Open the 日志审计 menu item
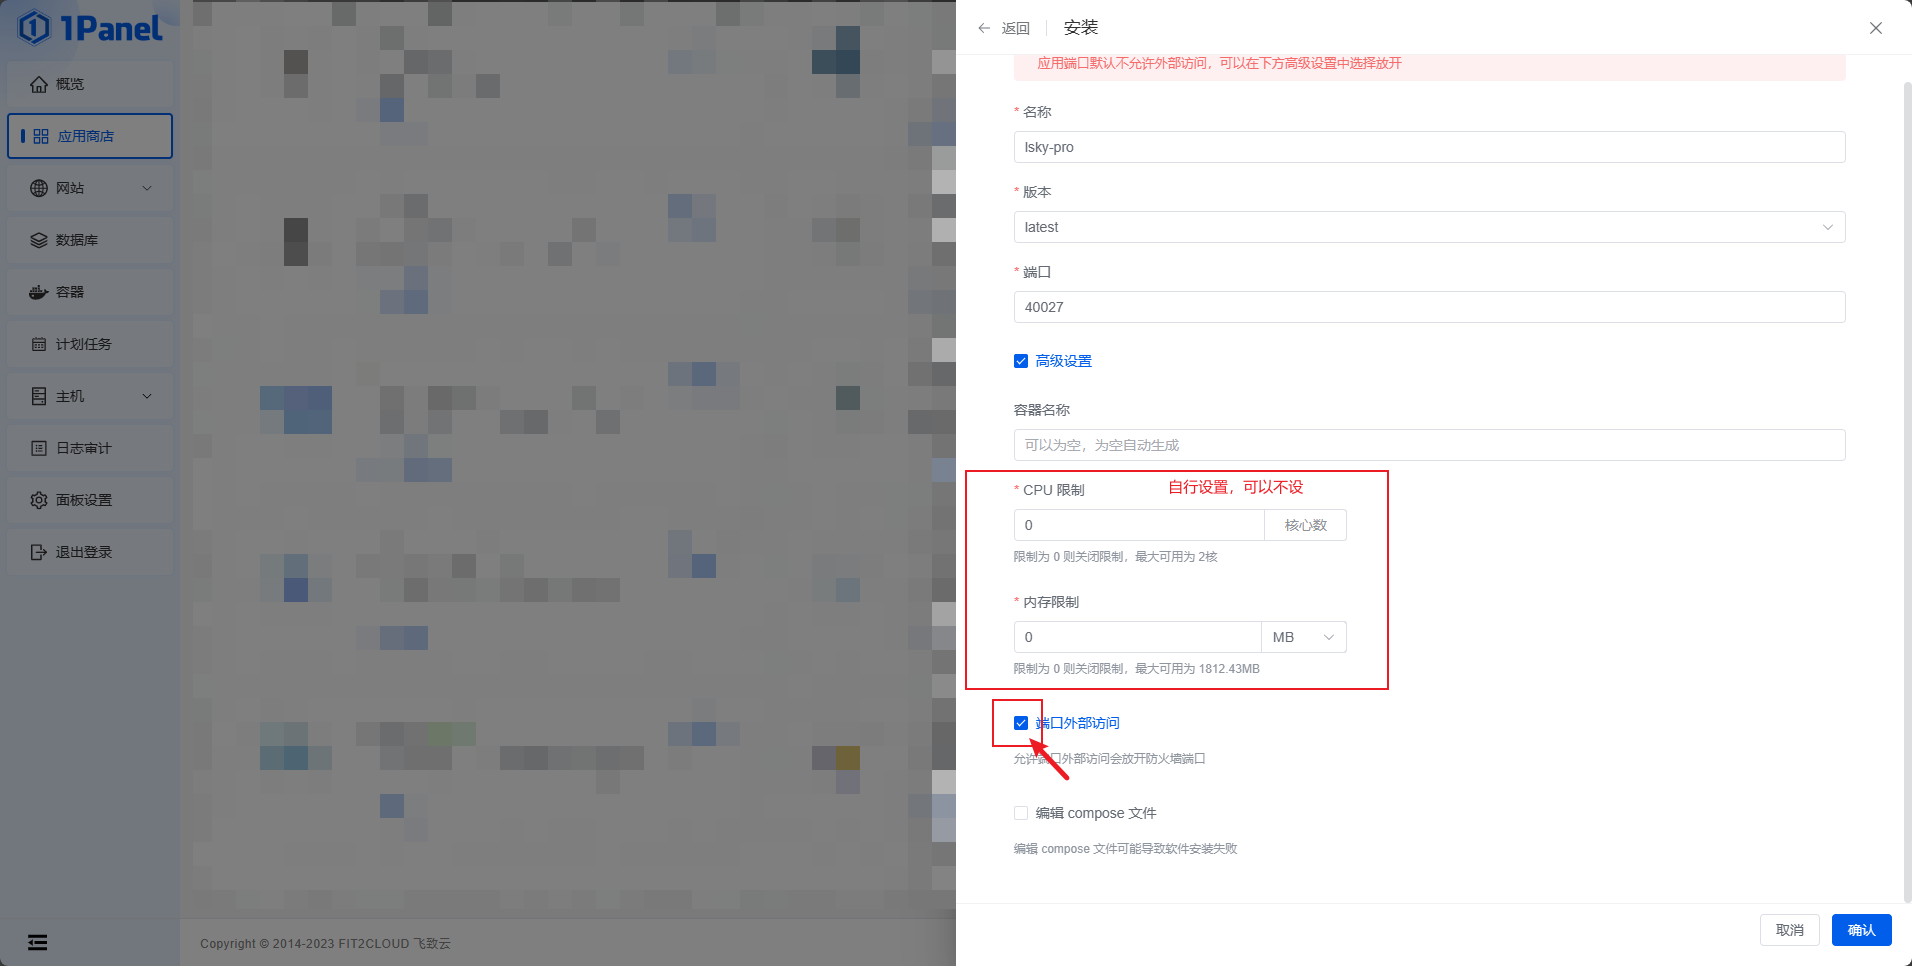1912x966 pixels. [x=90, y=448]
